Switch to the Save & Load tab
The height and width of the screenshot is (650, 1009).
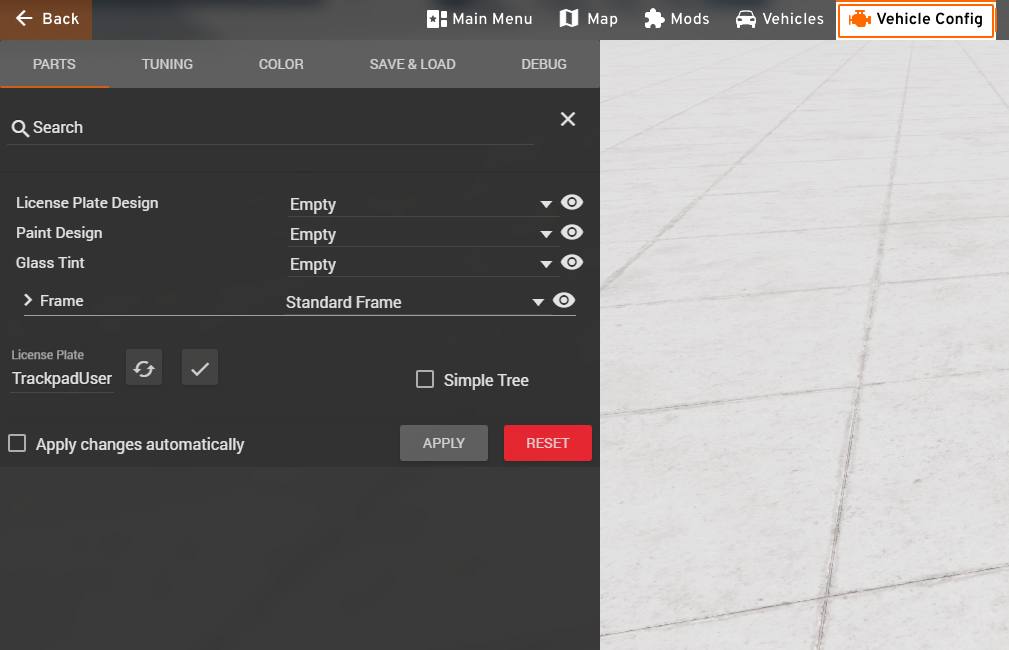click(x=412, y=64)
